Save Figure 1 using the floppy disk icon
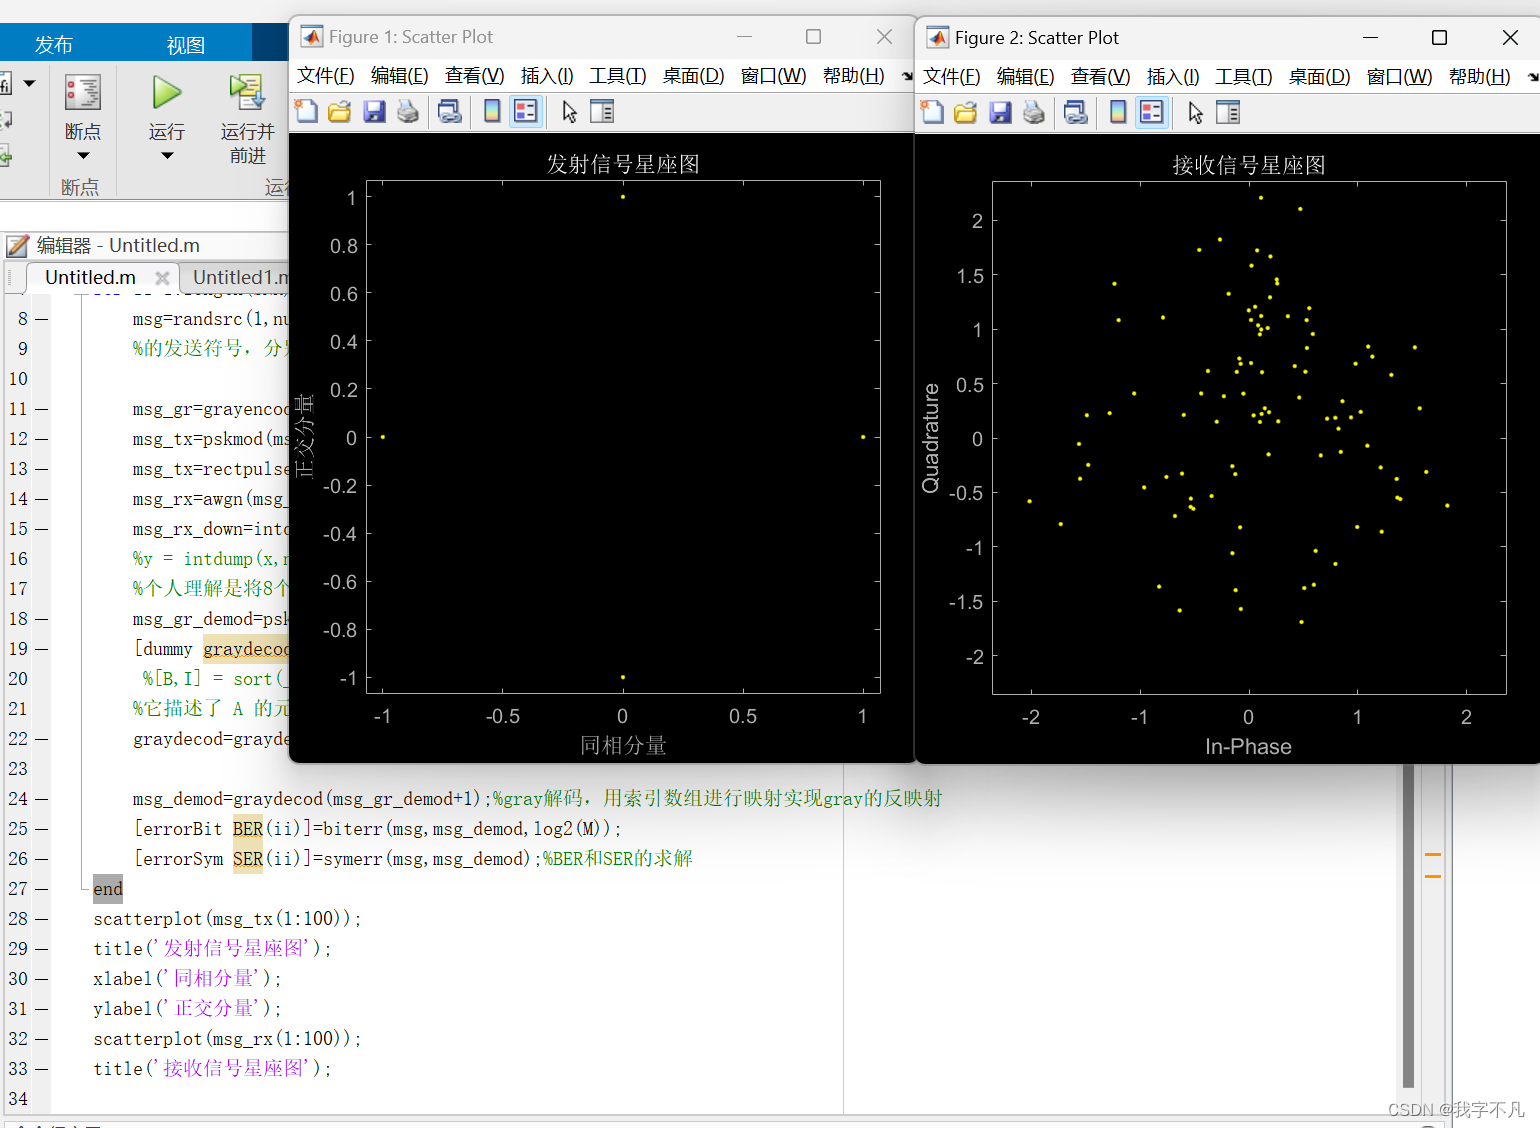 click(373, 111)
